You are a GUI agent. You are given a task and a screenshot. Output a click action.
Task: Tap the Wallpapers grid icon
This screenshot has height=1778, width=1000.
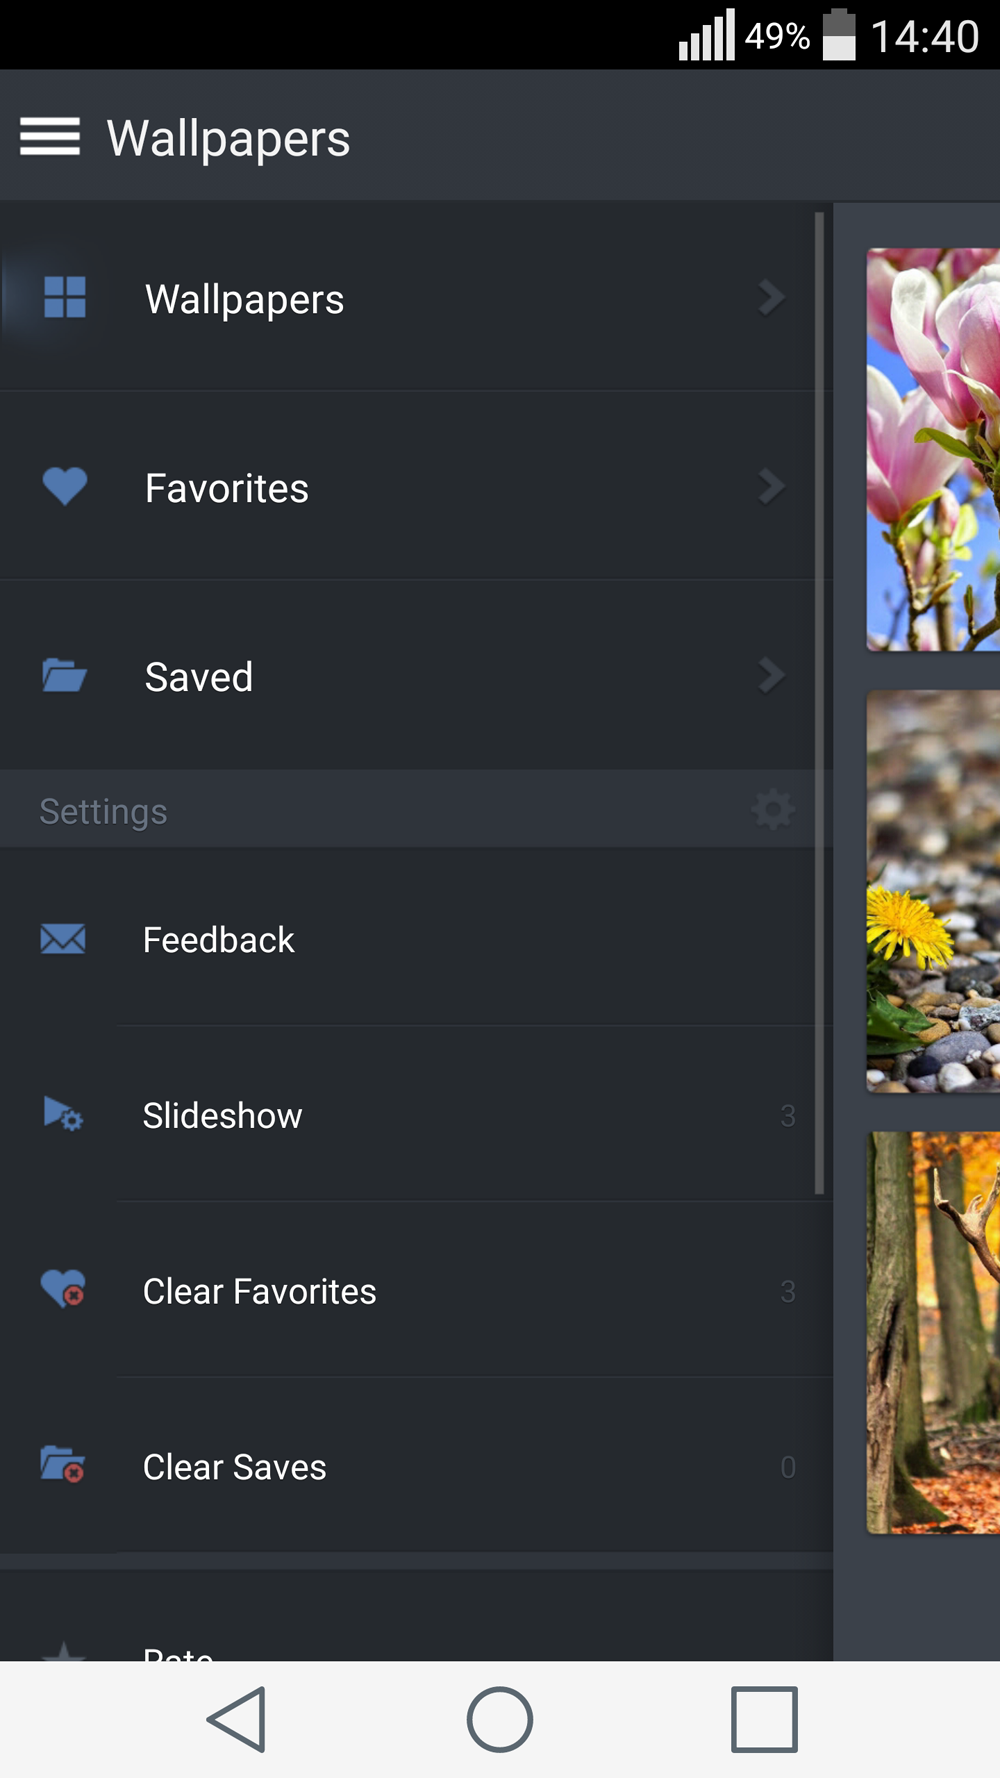click(x=65, y=297)
